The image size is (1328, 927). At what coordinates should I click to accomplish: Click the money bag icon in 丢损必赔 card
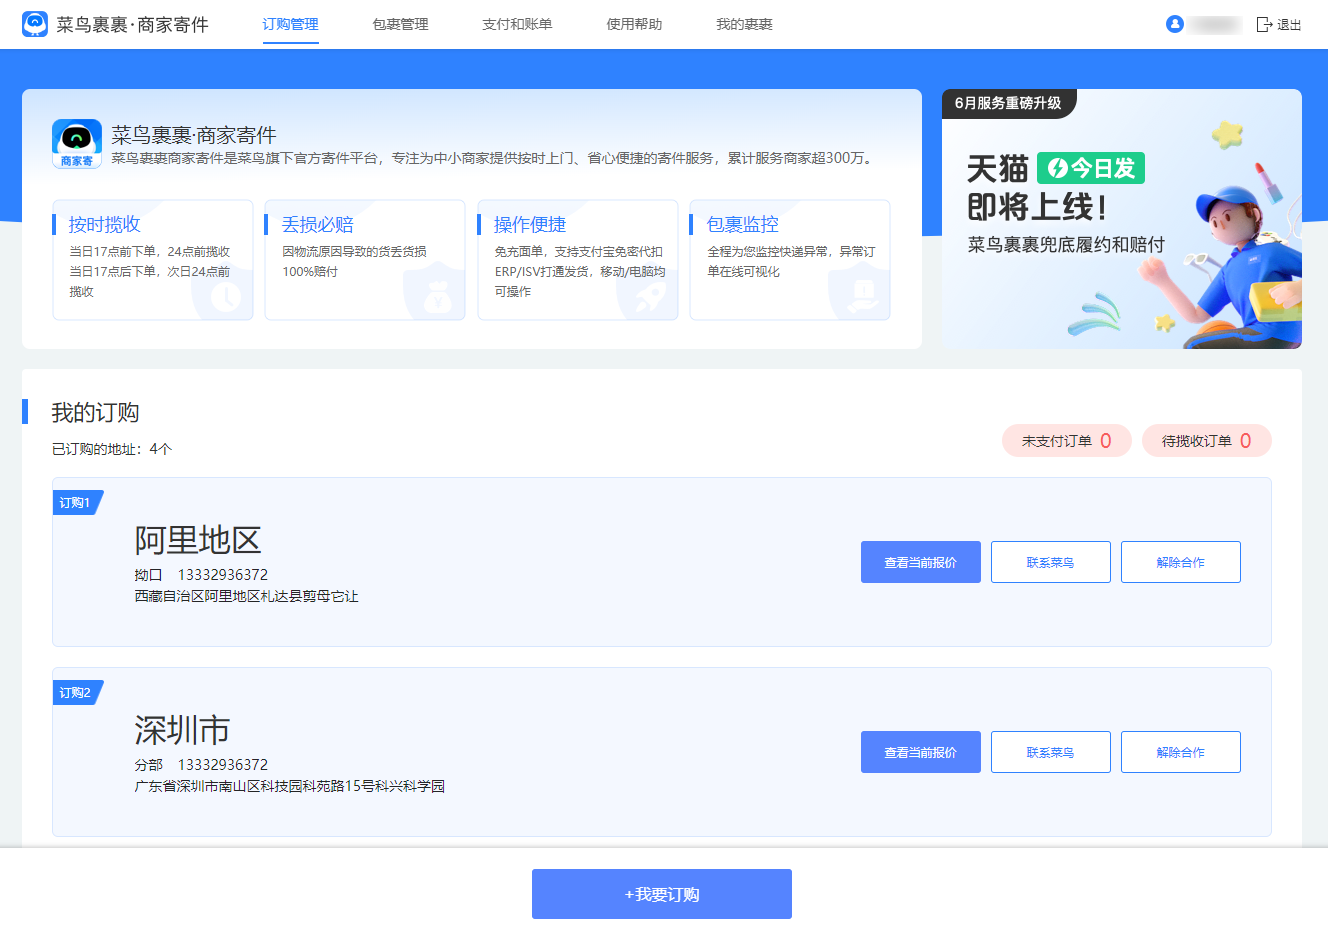coord(438,297)
